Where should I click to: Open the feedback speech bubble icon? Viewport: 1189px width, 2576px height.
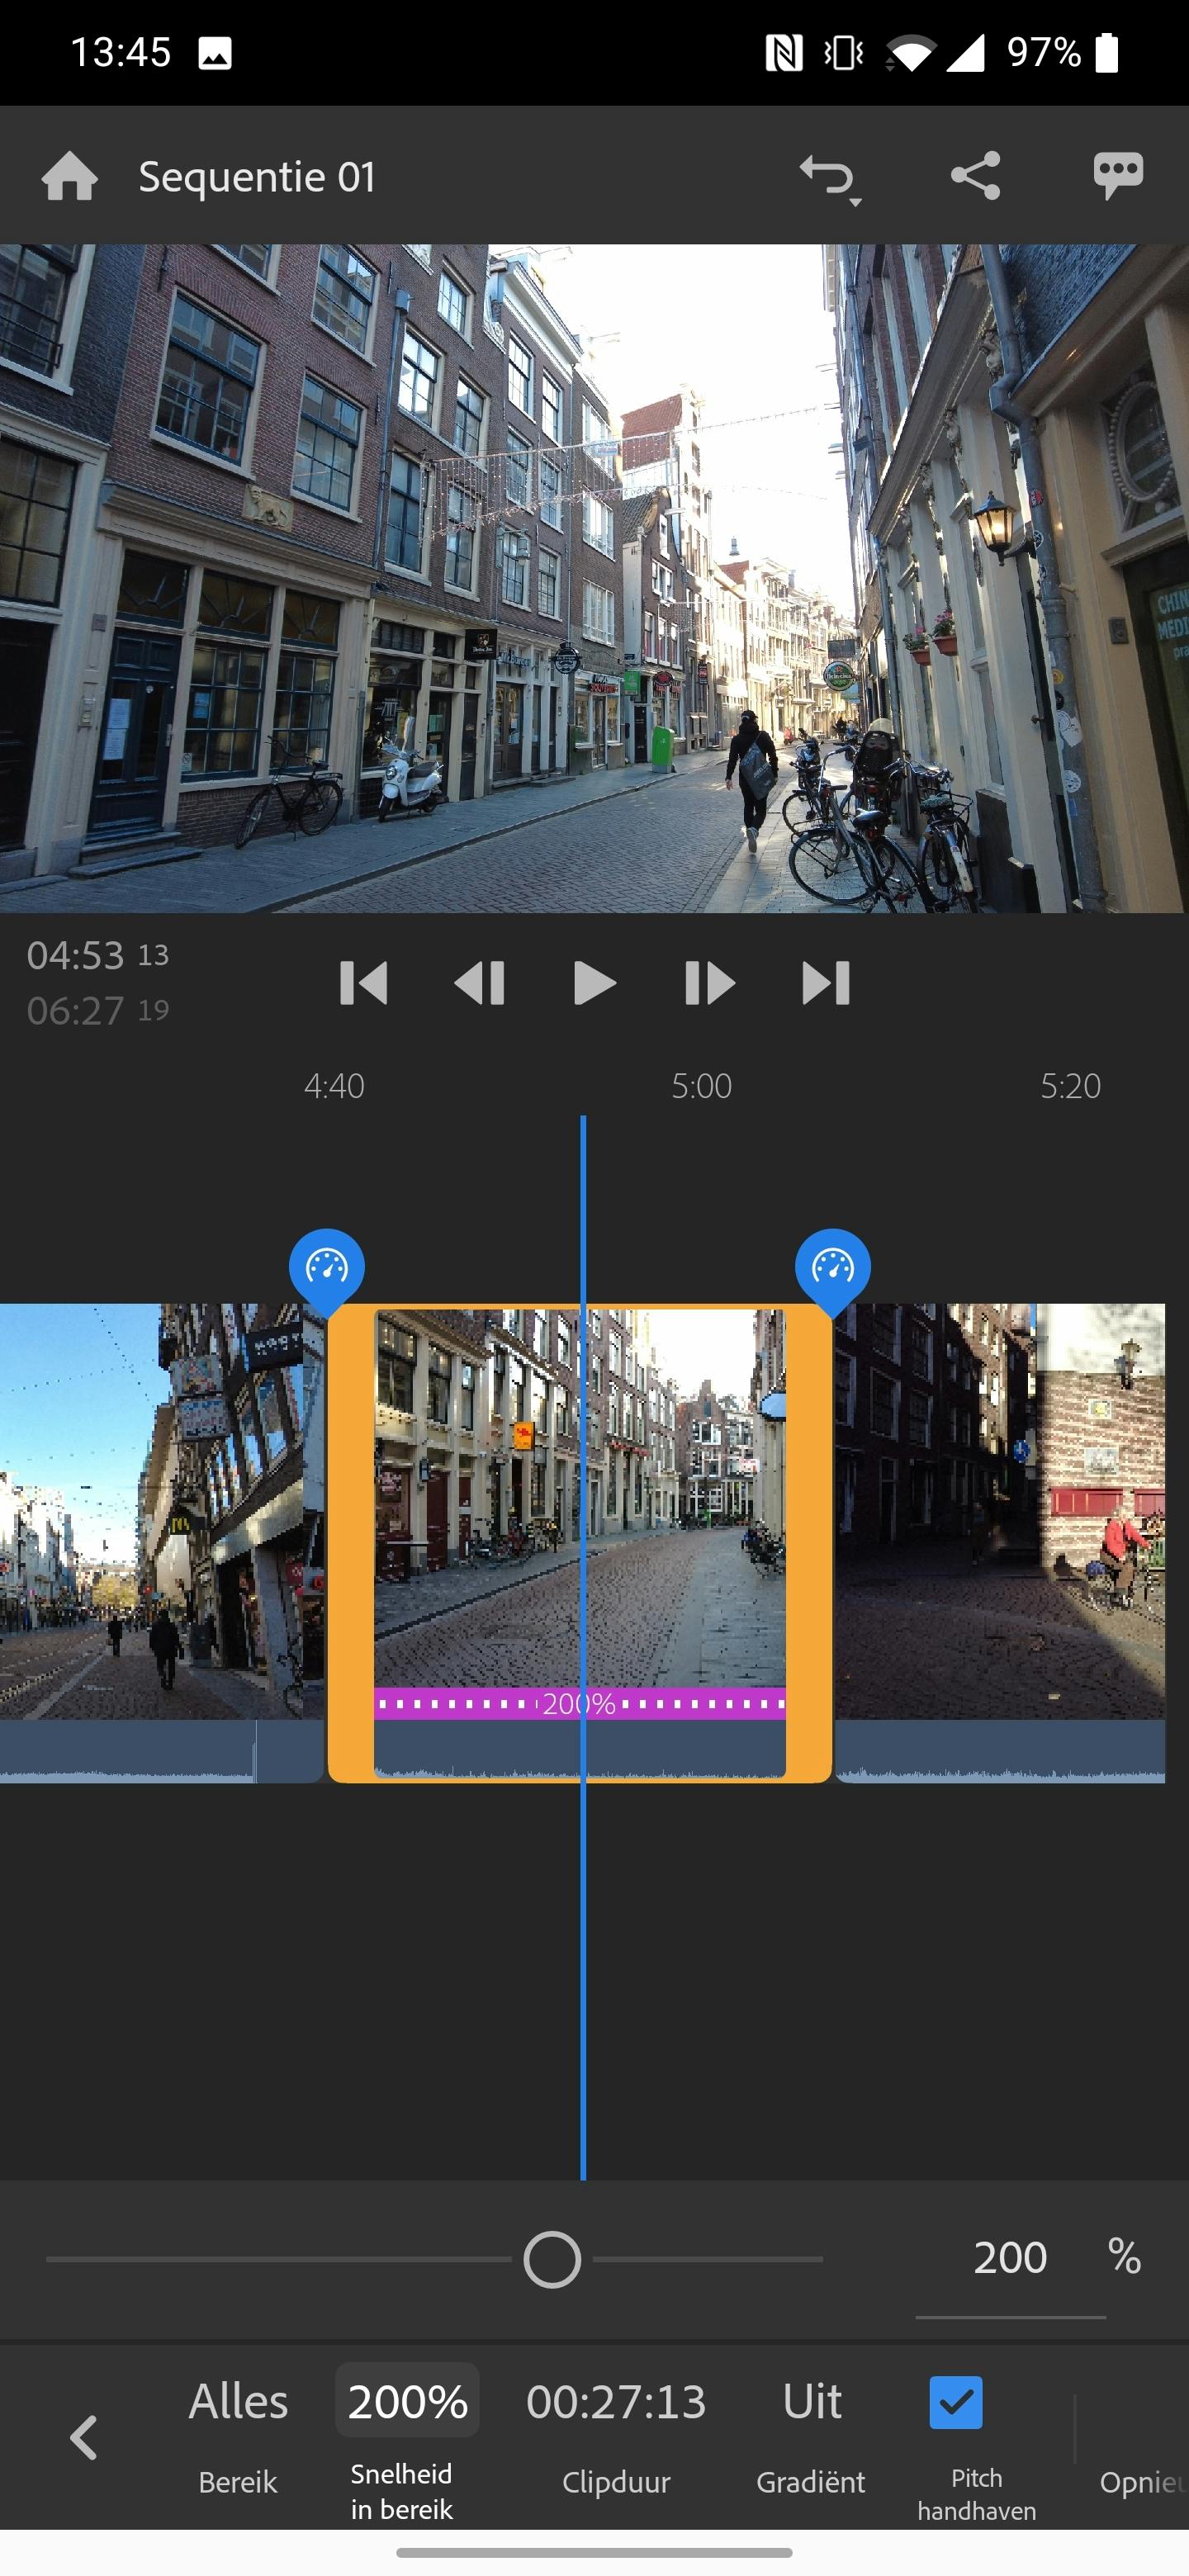click(1118, 176)
